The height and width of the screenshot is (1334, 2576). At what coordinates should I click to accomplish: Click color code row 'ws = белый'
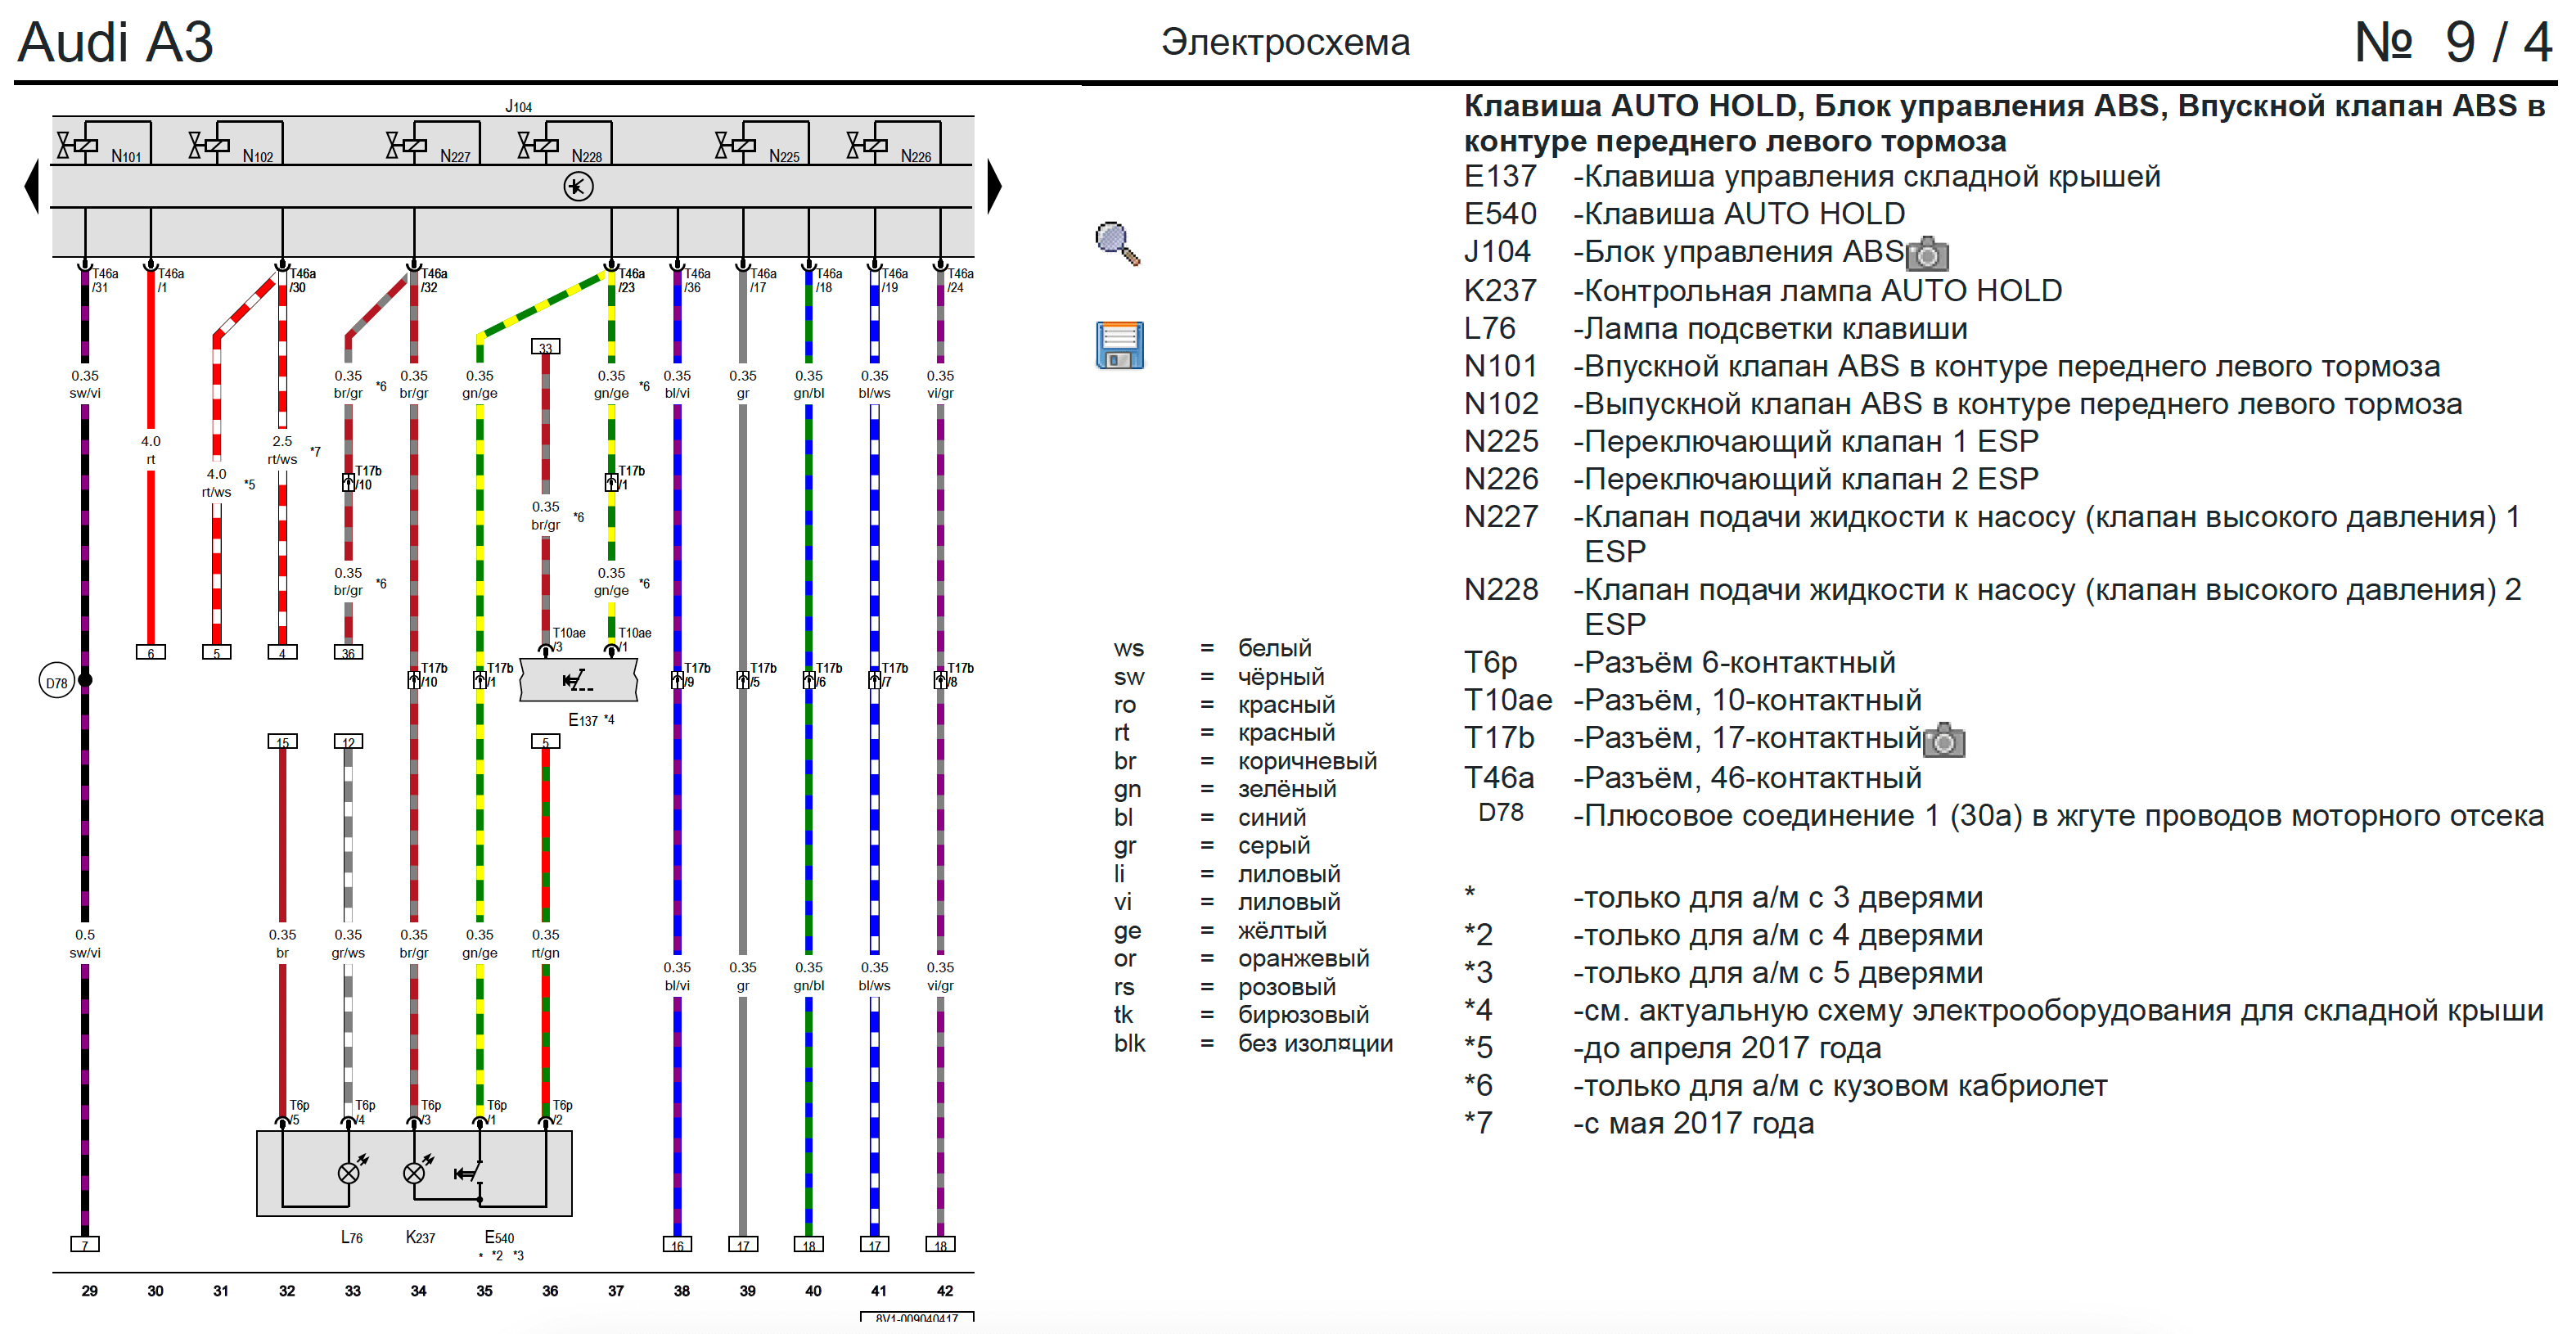click(1212, 648)
